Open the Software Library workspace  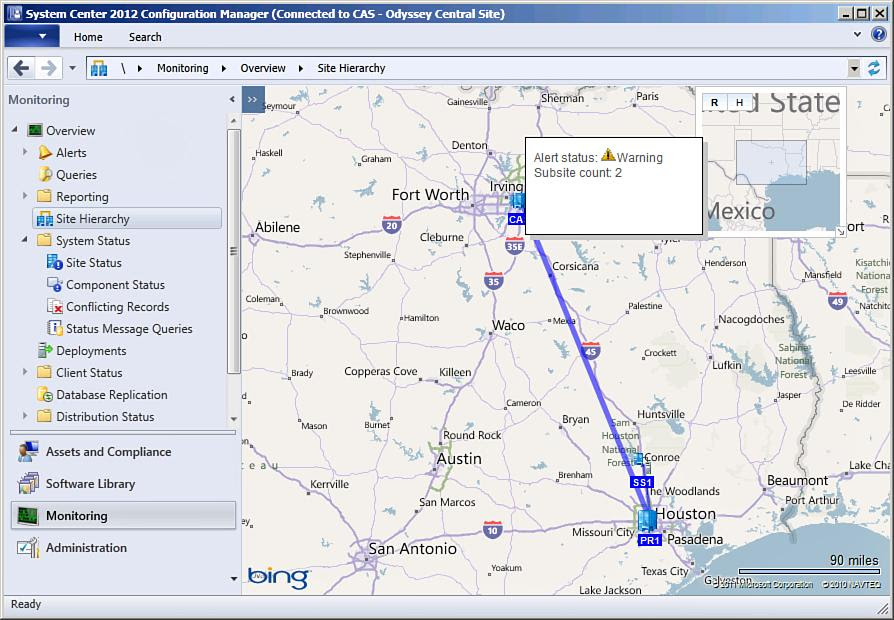click(123, 484)
